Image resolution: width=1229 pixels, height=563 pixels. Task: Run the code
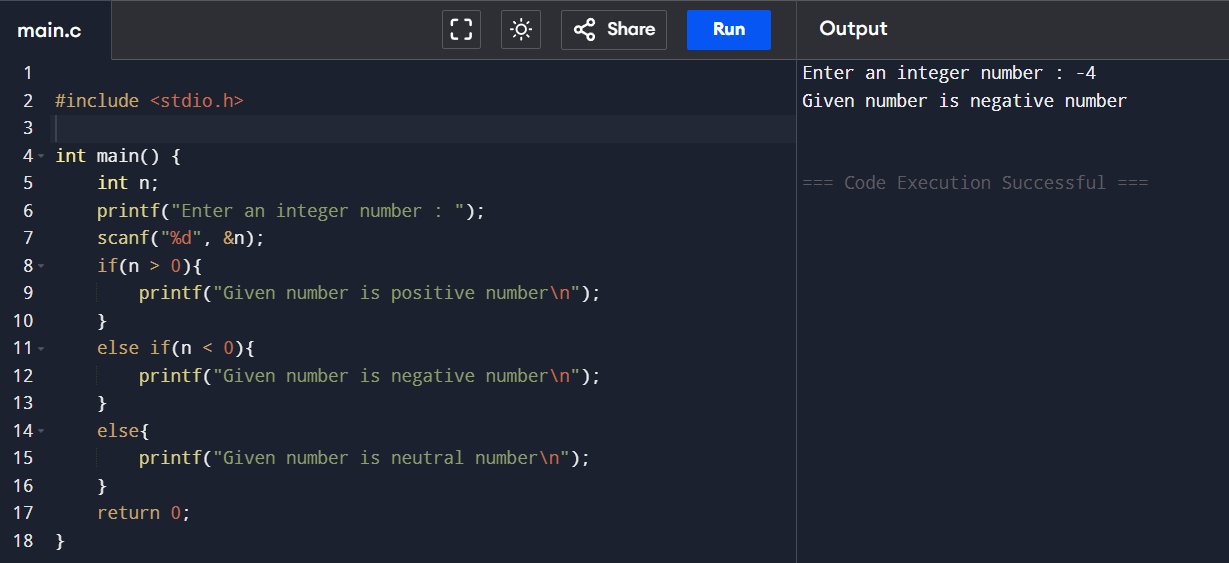[x=728, y=30]
